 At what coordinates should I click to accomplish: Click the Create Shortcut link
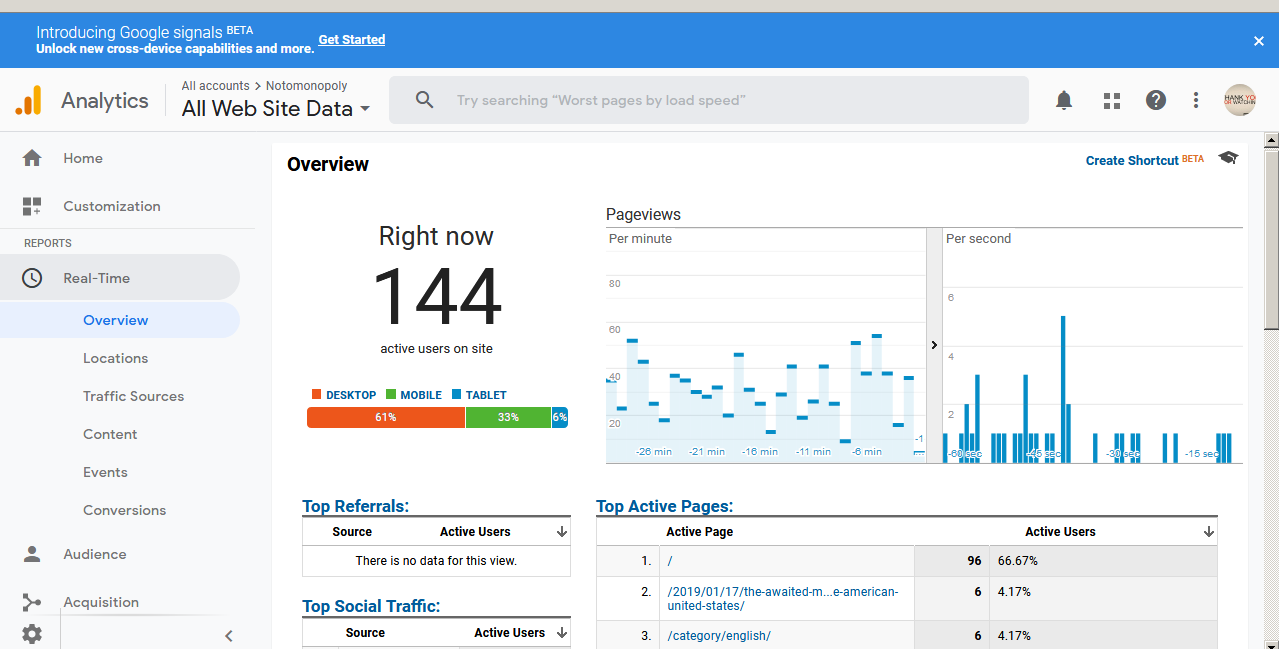click(x=1132, y=160)
